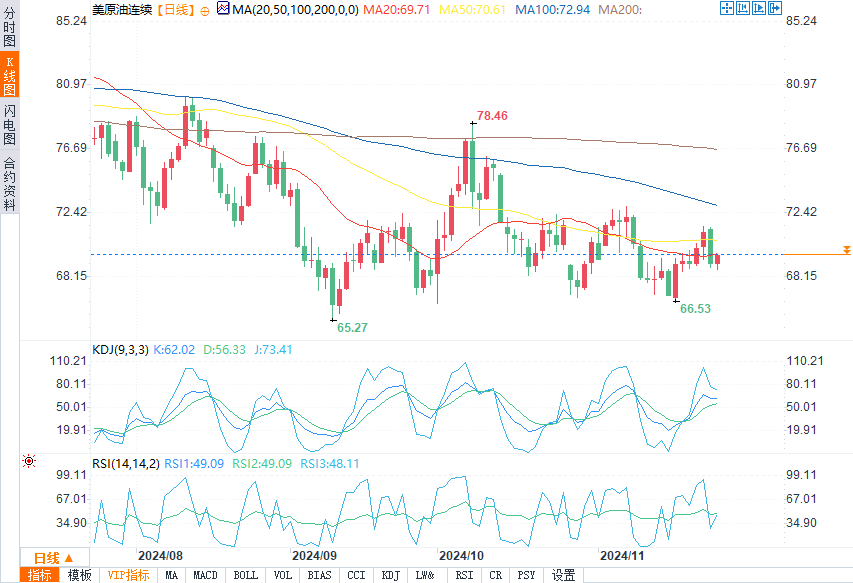This screenshot has width=853, height=583.
Task: Click the RSI3:48.11 value
Action: (x=330, y=463)
